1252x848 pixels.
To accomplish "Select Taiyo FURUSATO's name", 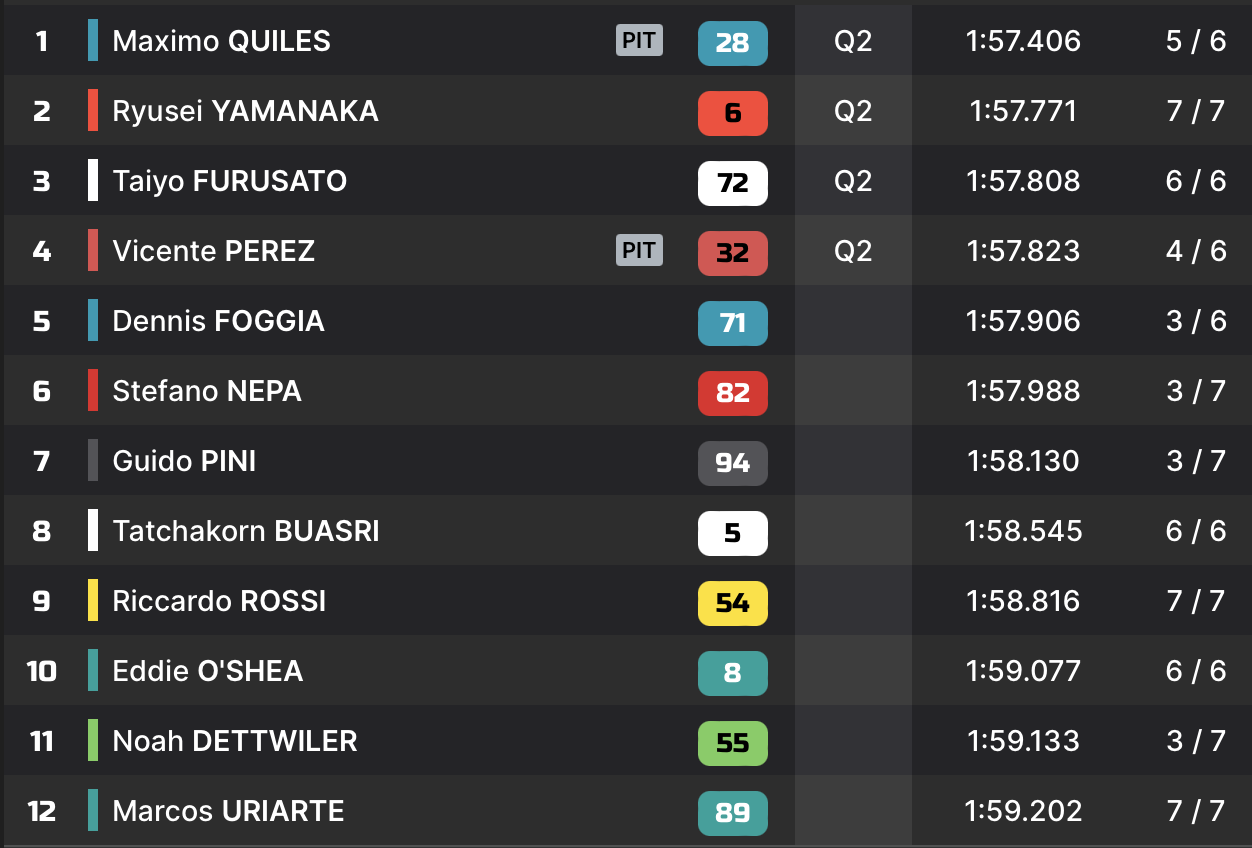I will pyautogui.click(x=229, y=181).
